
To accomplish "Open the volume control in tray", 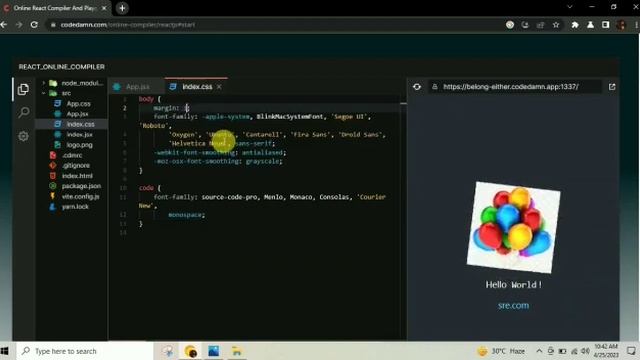I will point(585,351).
